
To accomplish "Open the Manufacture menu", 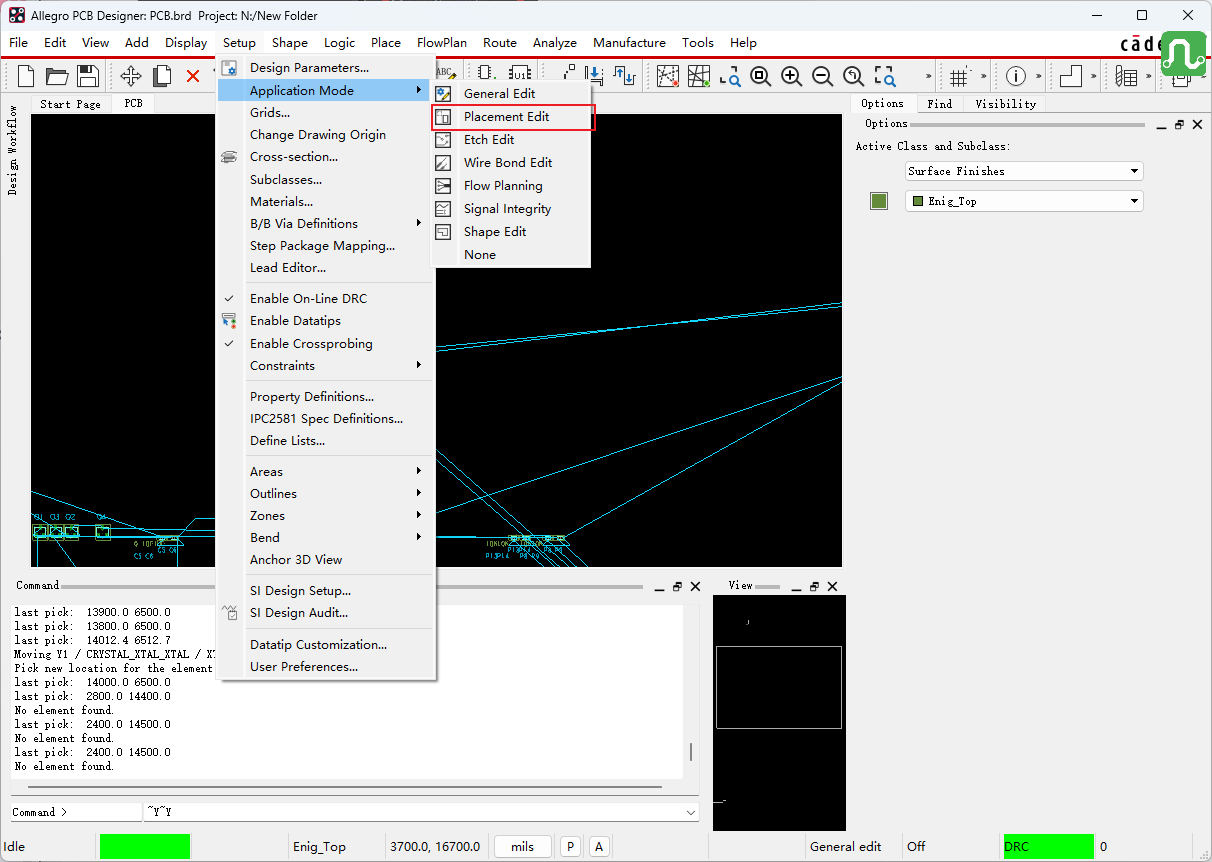I will (x=629, y=42).
